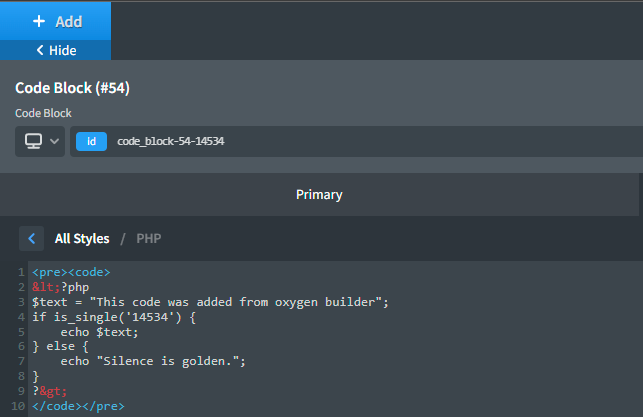Click the ?&gt; closing PHP tag line
Viewport: 643px width, 417px height.
[x=50, y=391]
